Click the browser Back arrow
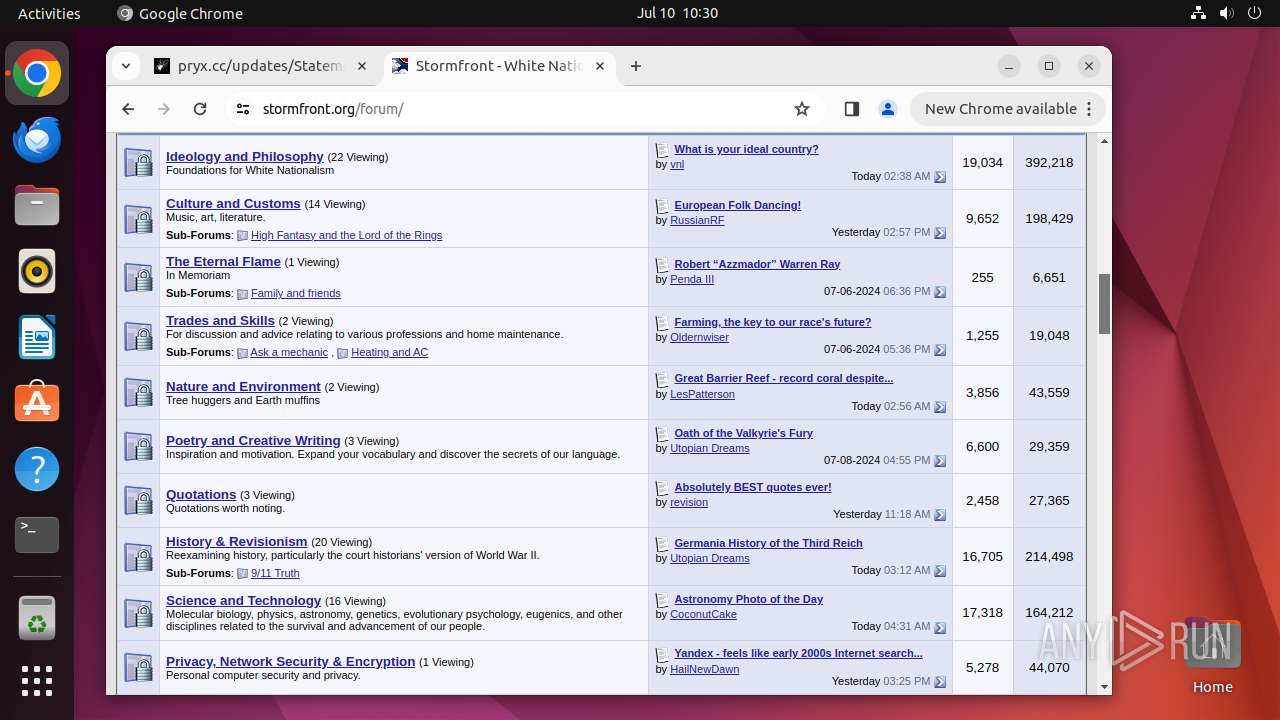The image size is (1280, 720). 128,109
